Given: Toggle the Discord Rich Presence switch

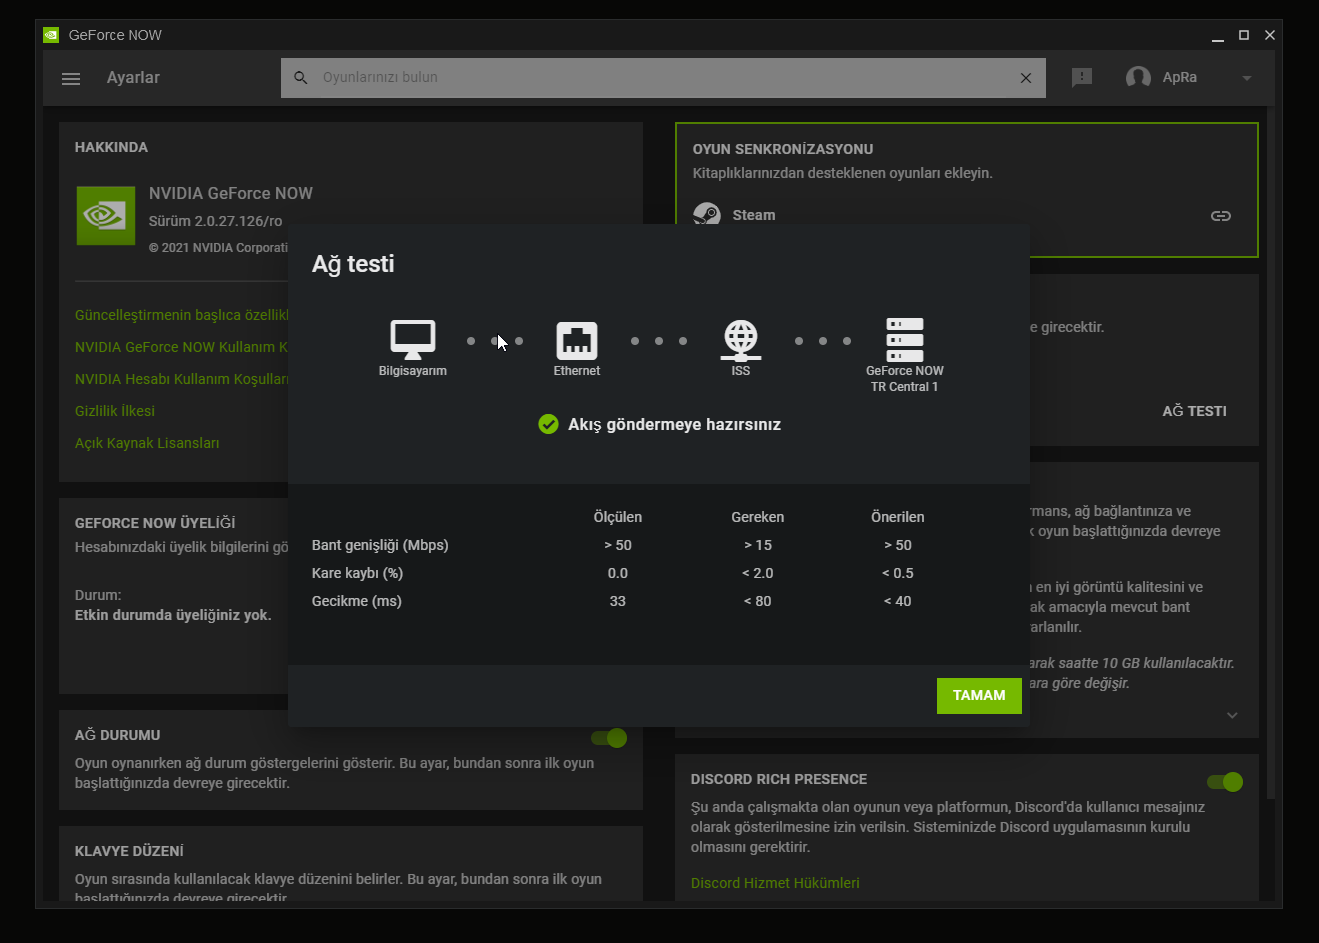Looking at the screenshot, I should tap(1225, 782).
